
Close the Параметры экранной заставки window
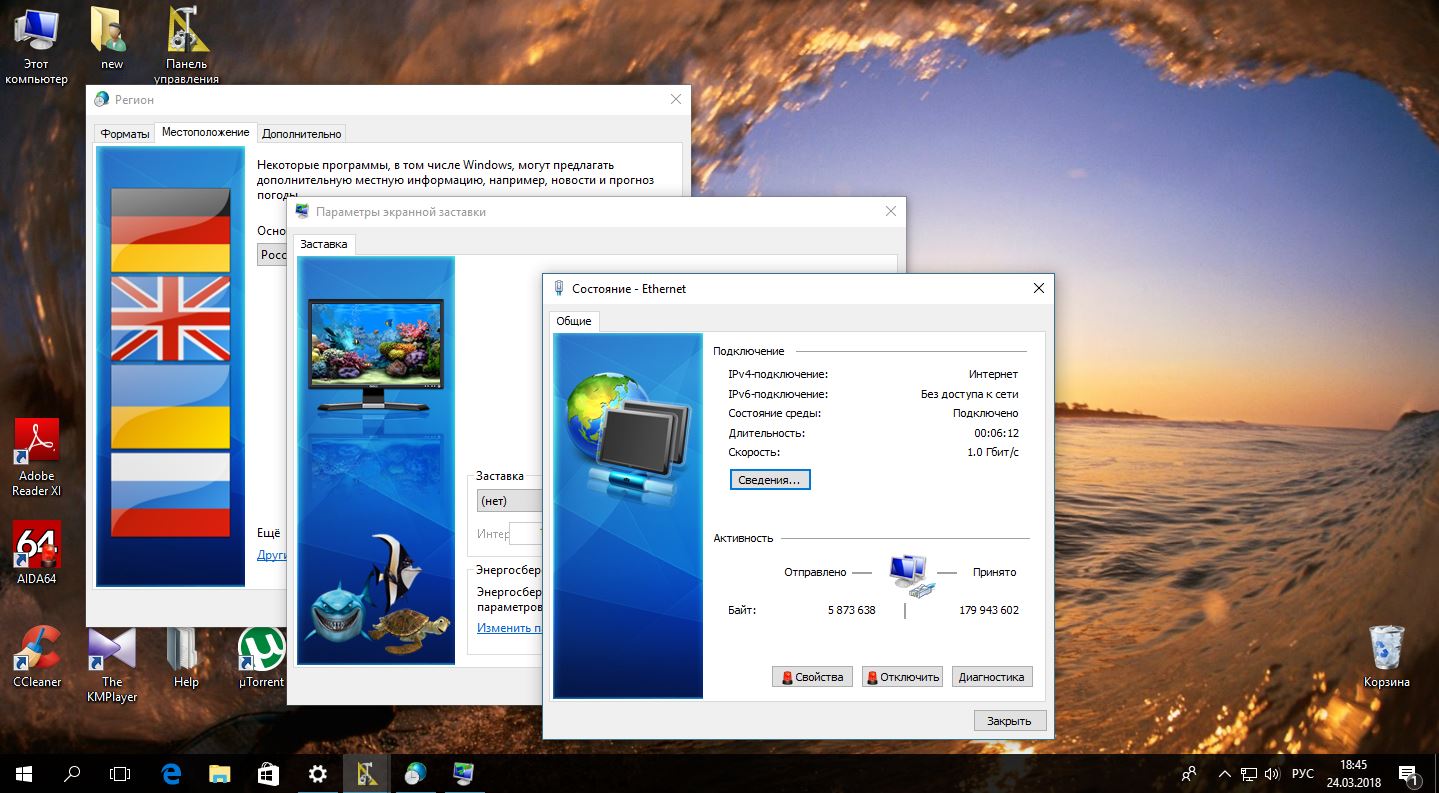[891, 211]
